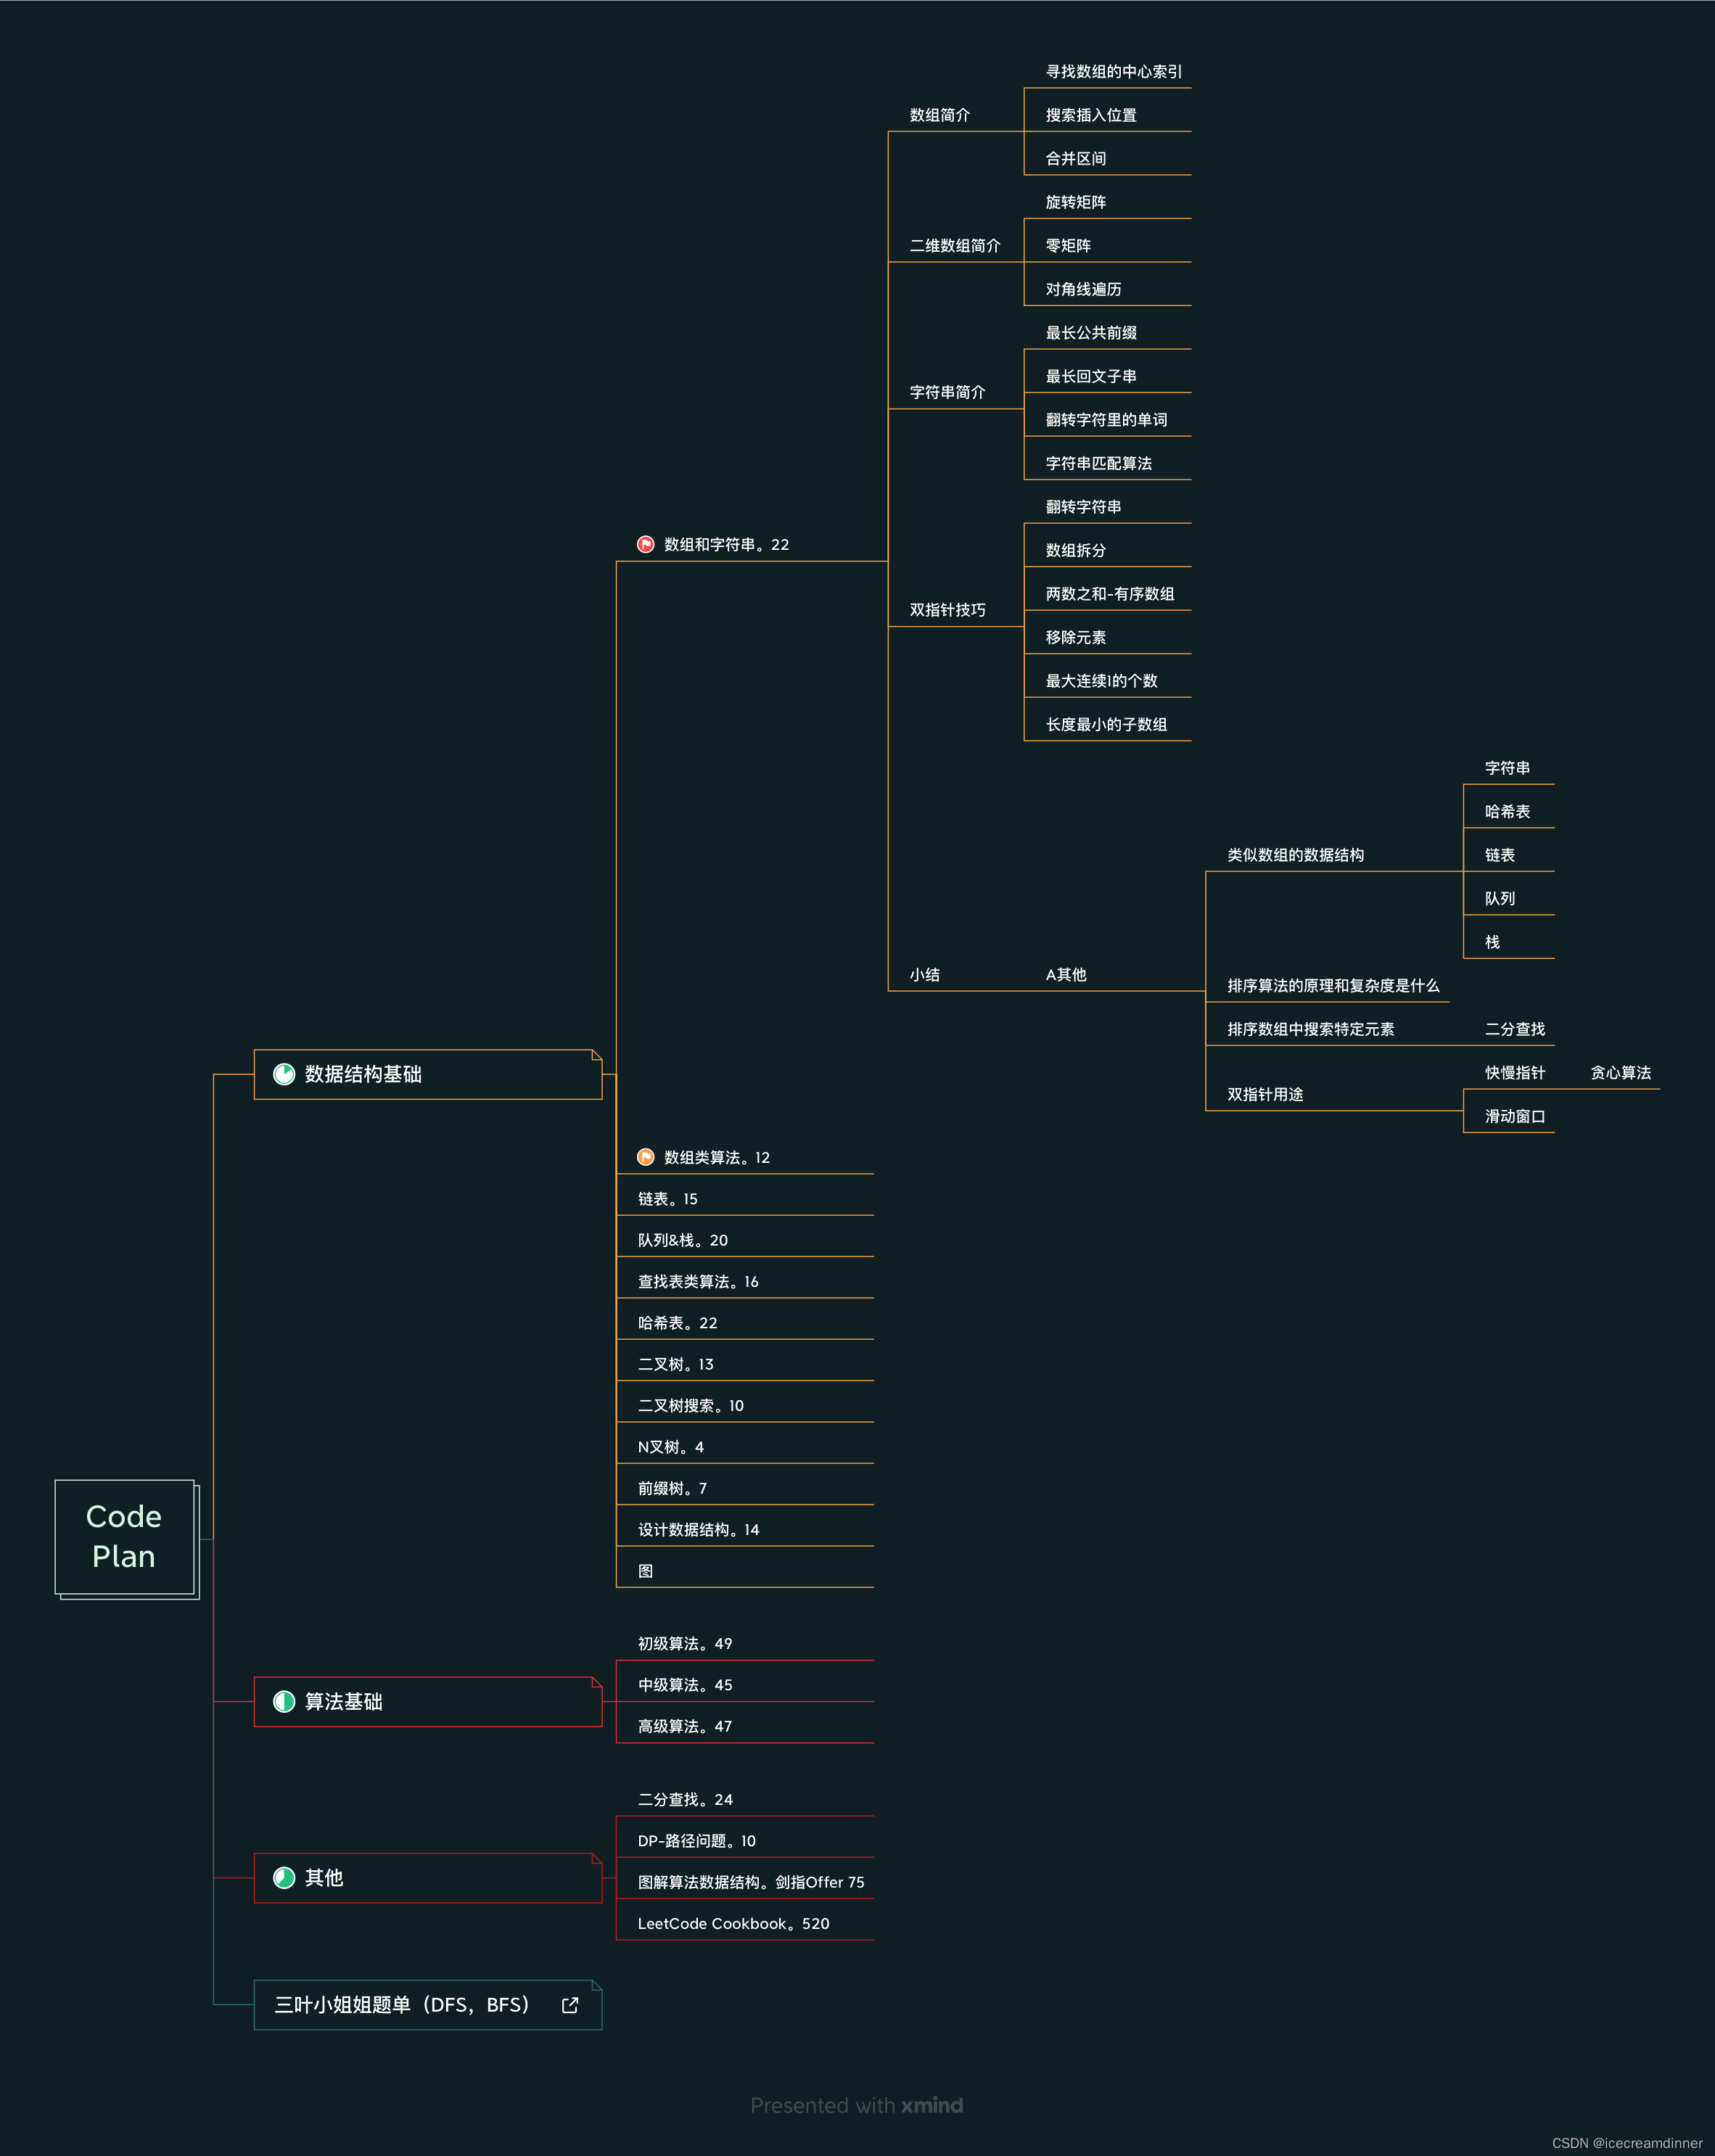The height and width of the screenshot is (2156, 1715).
Task: Click 零矩阵 leaf
Action: pos(1068,245)
